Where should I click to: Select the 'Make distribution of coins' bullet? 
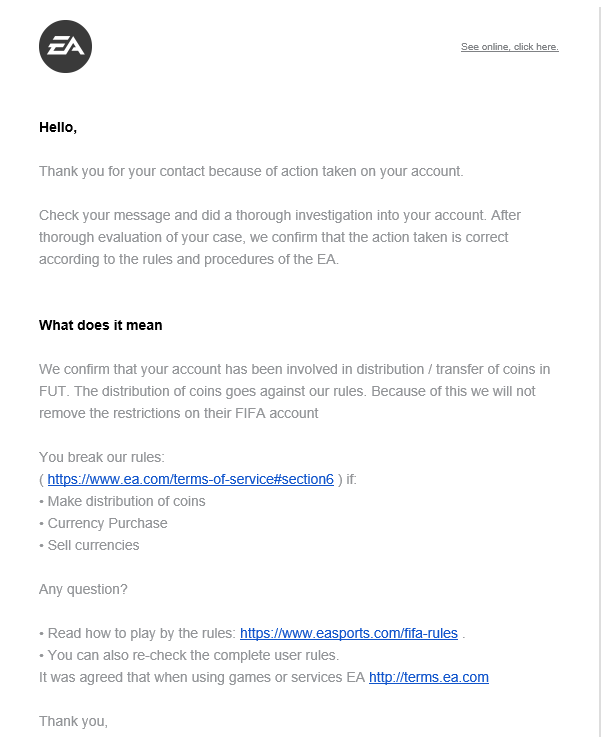[x=122, y=502]
